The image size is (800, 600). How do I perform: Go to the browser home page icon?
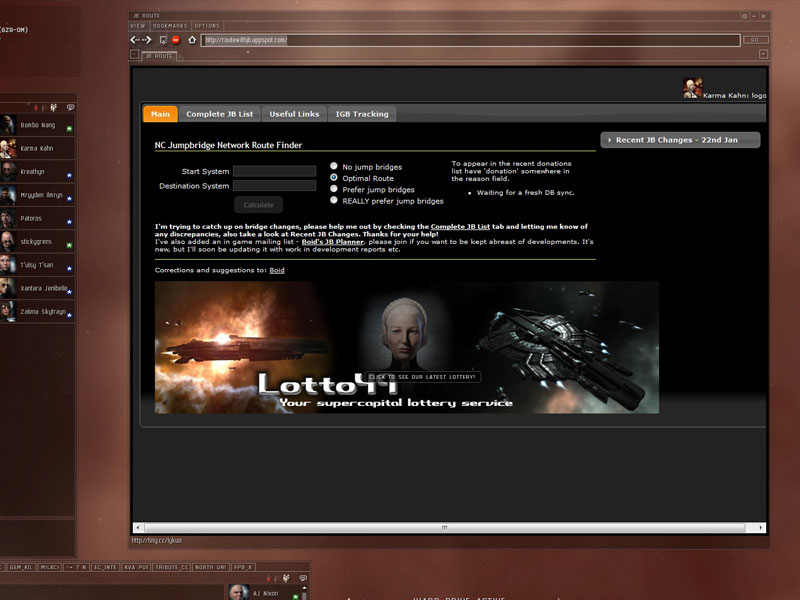[x=192, y=40]
